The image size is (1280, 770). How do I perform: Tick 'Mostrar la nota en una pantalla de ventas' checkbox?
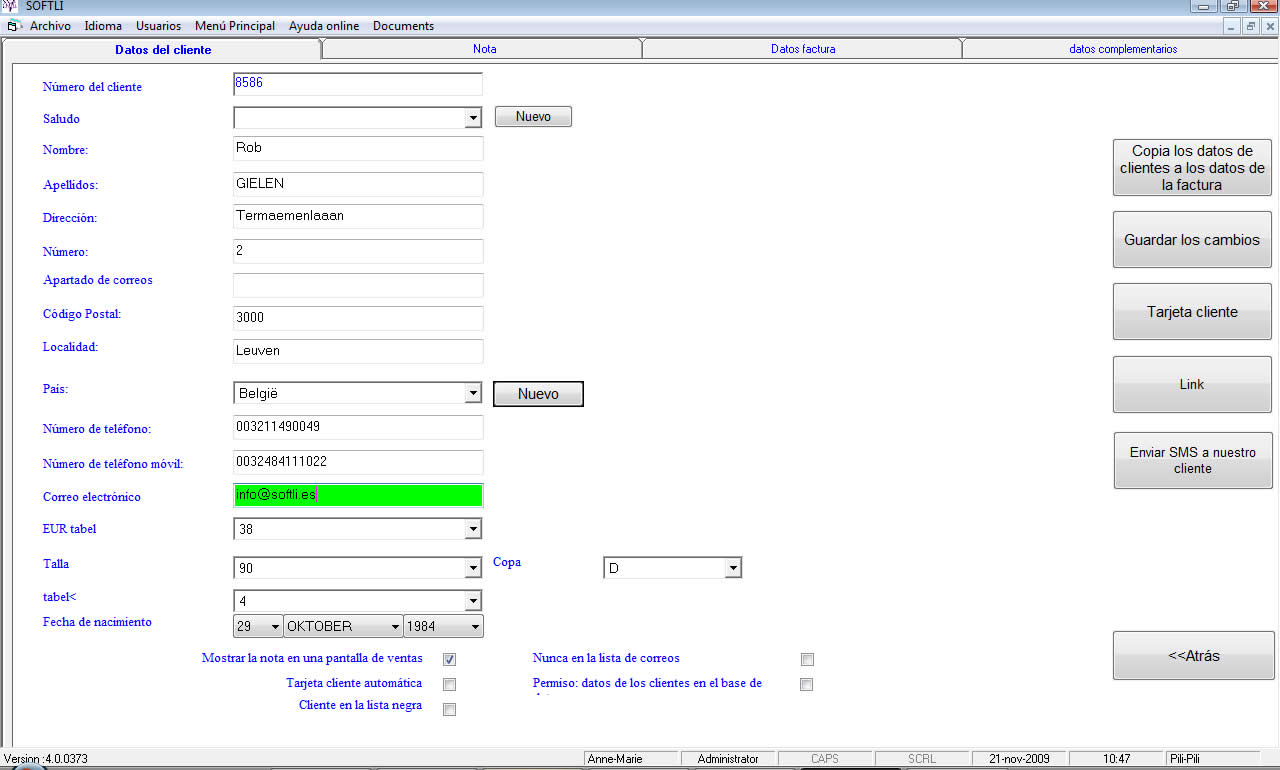pos(450,659)
